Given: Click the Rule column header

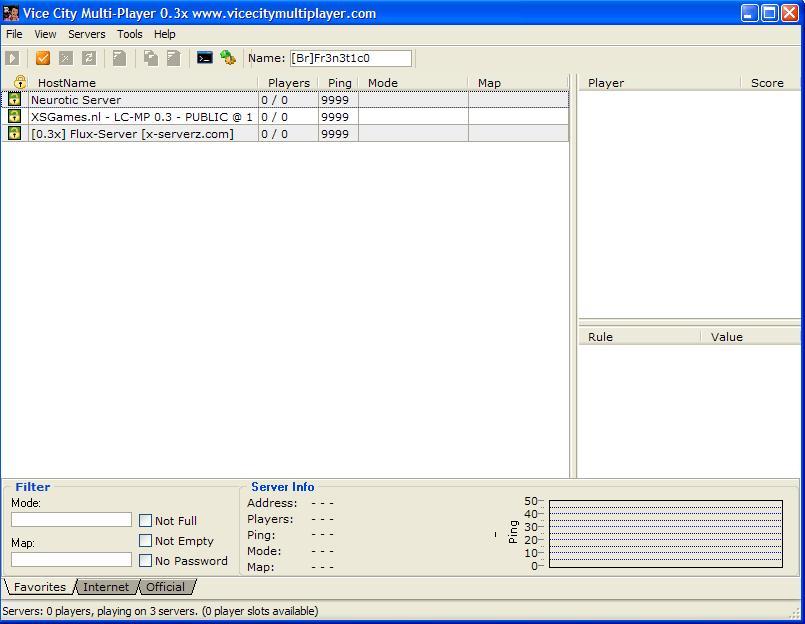Looking at the screenshot, I should coord(639,337).
